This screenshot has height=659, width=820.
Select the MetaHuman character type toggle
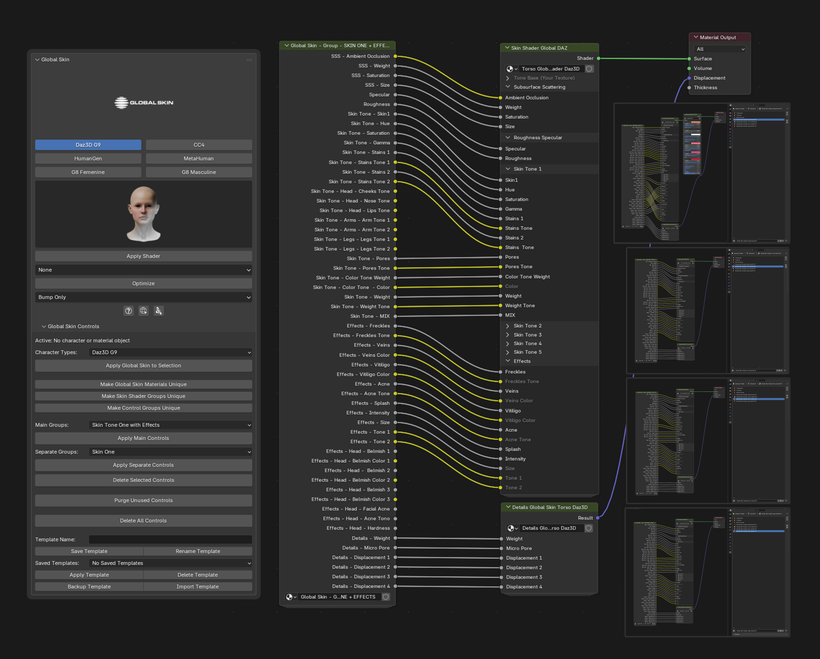199,158
